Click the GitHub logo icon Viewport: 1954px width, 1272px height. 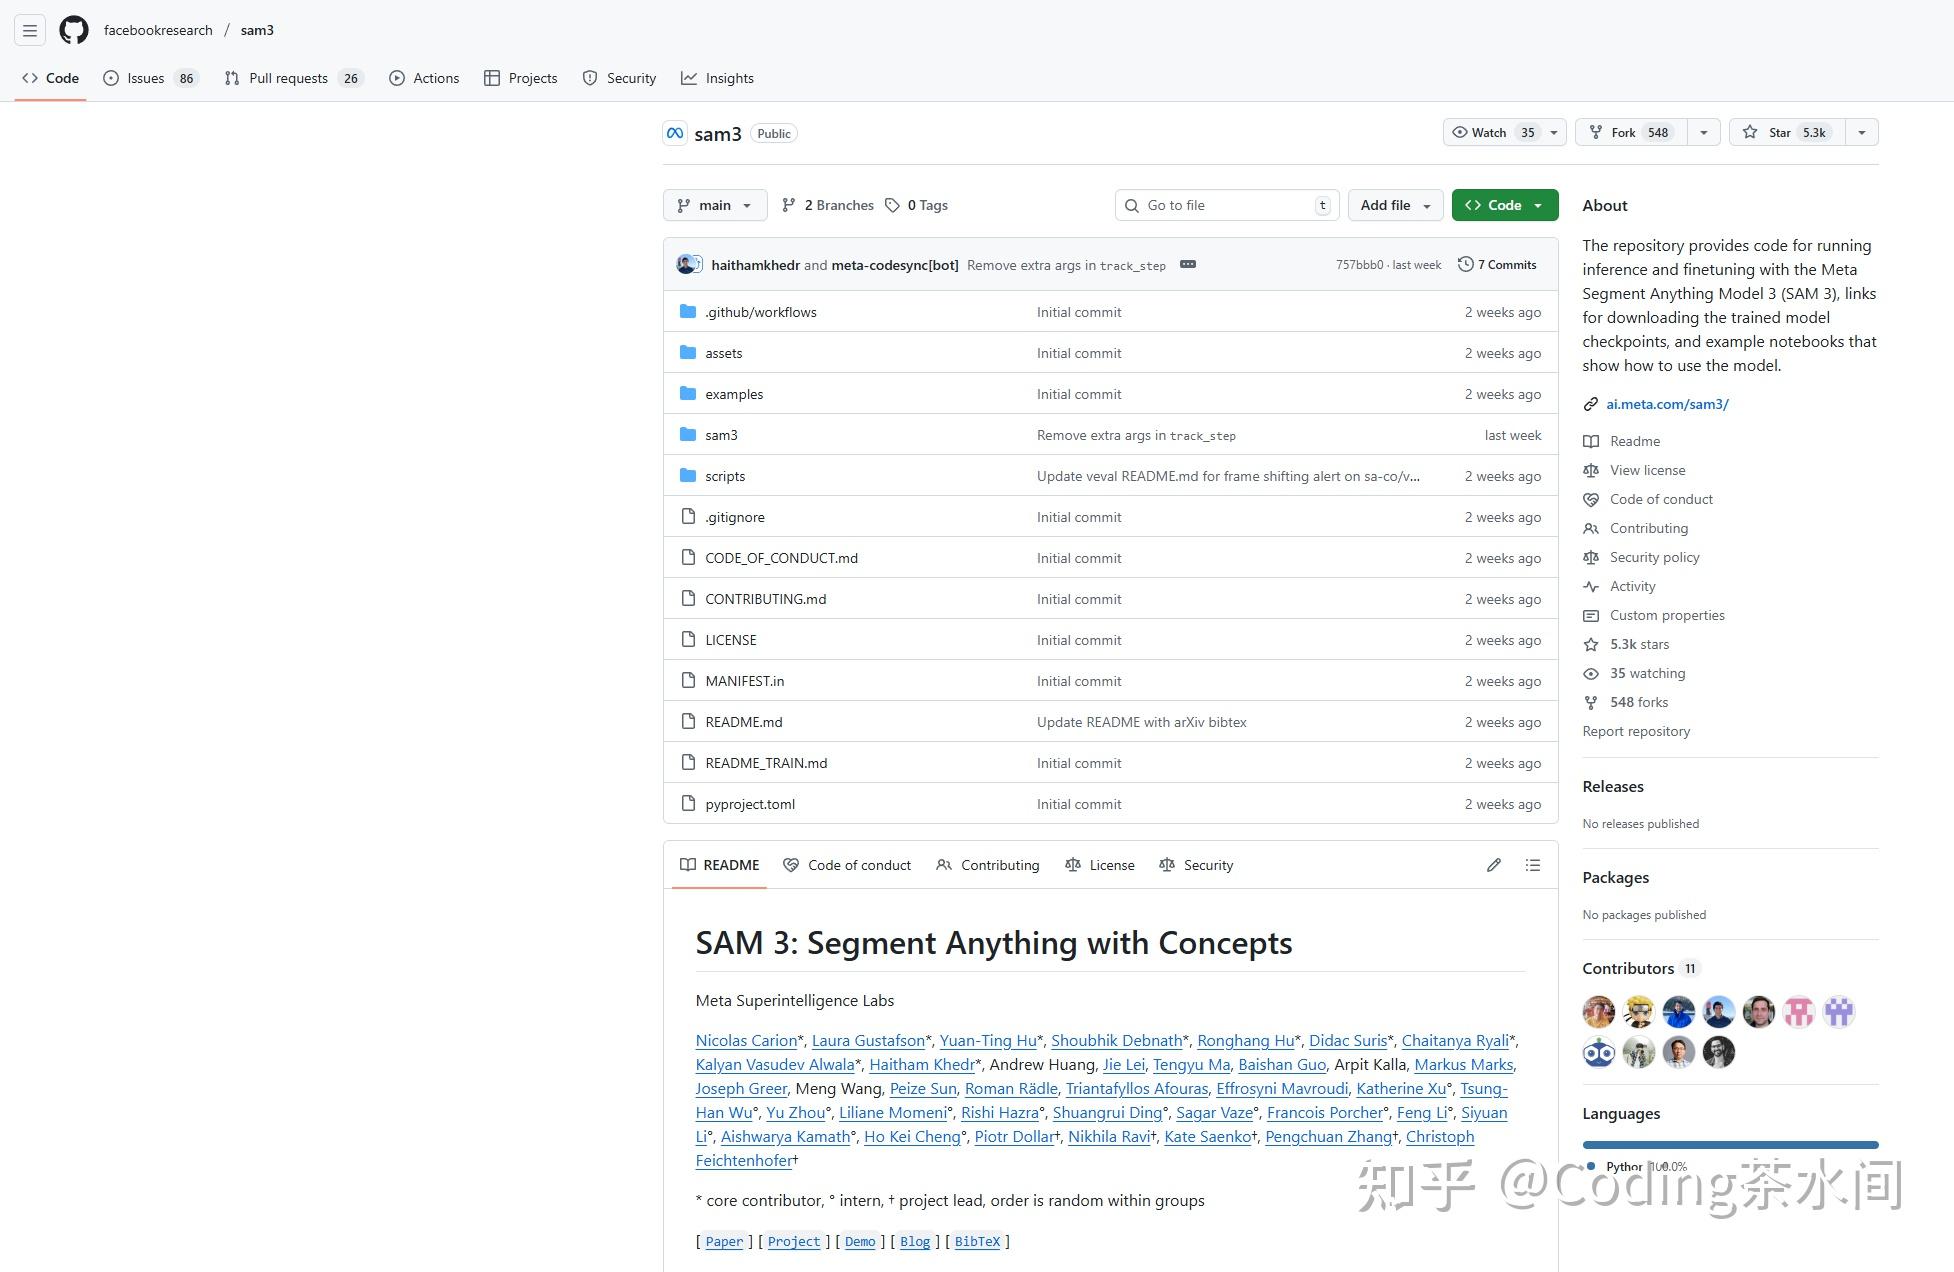74,30
